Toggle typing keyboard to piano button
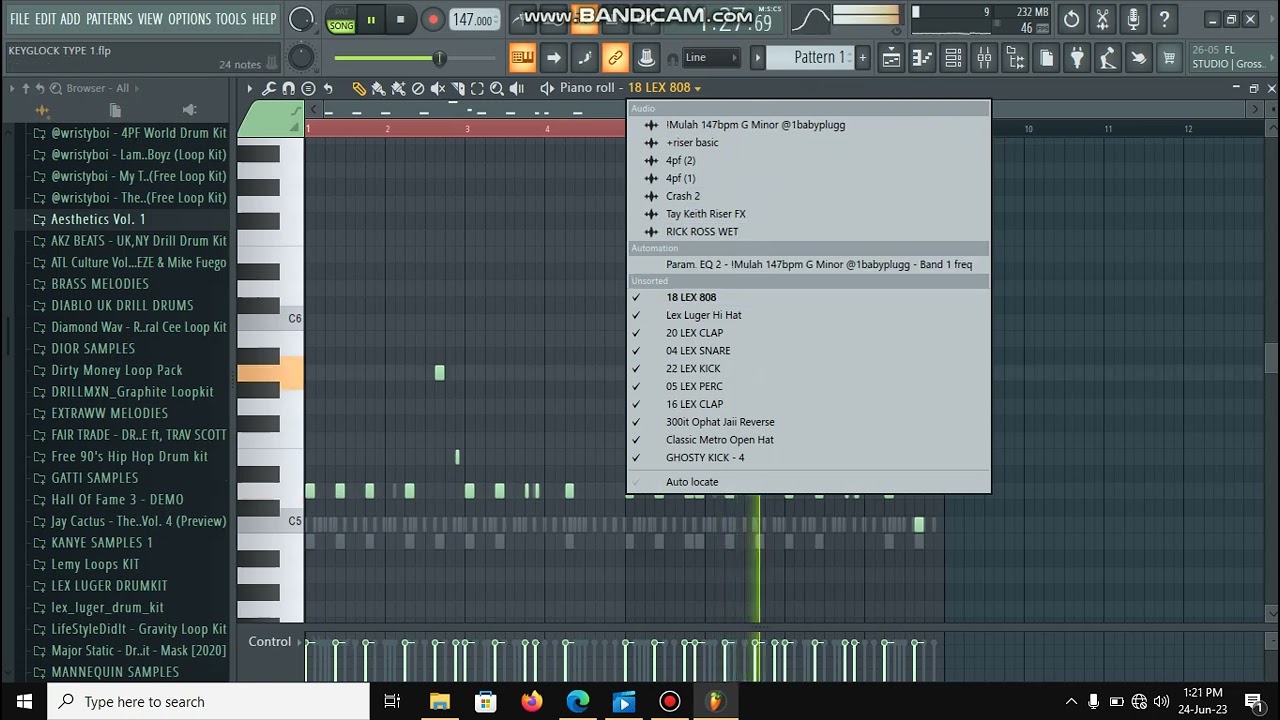1280x720 pixels. pos(522,58)
